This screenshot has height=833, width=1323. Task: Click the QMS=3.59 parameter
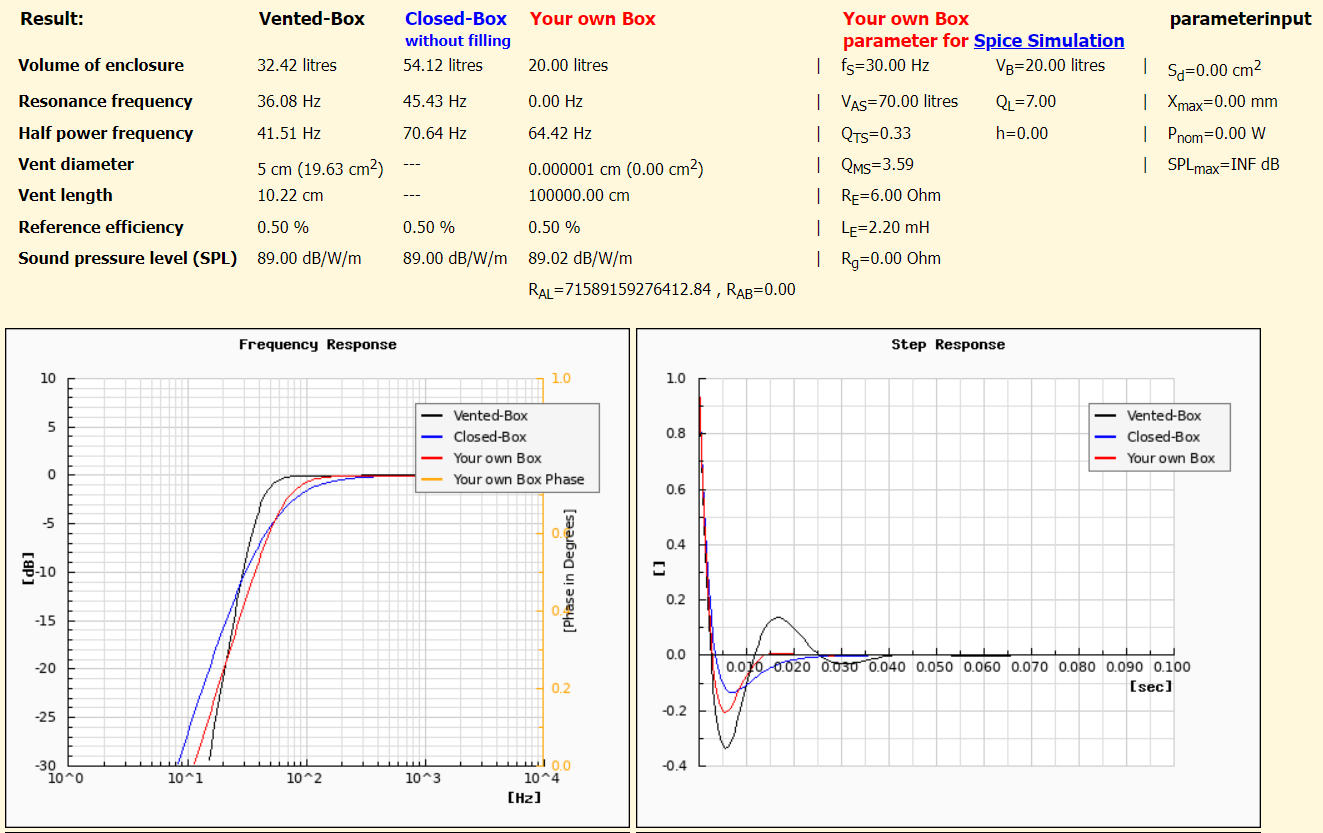click(x=878, y=165)
